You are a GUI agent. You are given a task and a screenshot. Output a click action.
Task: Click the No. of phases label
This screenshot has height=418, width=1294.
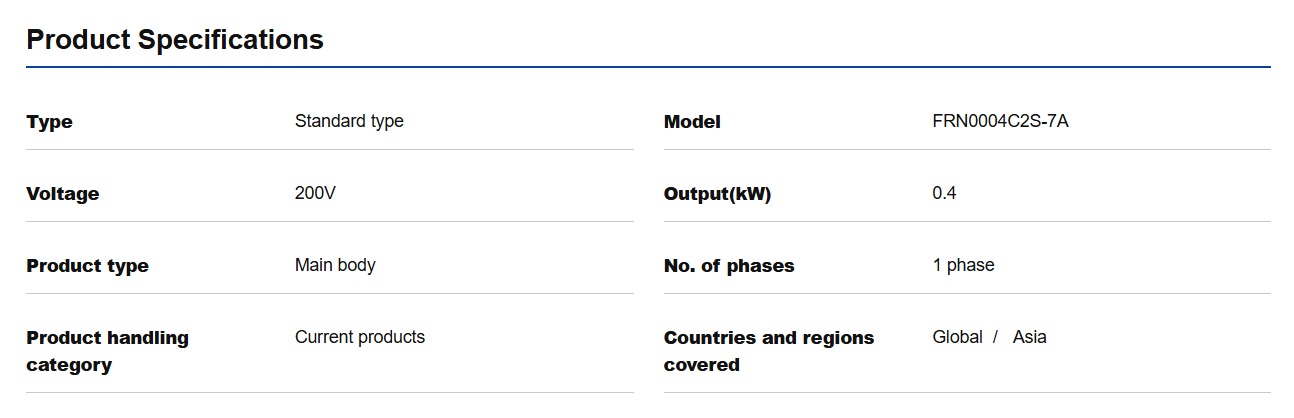(729, 266)
